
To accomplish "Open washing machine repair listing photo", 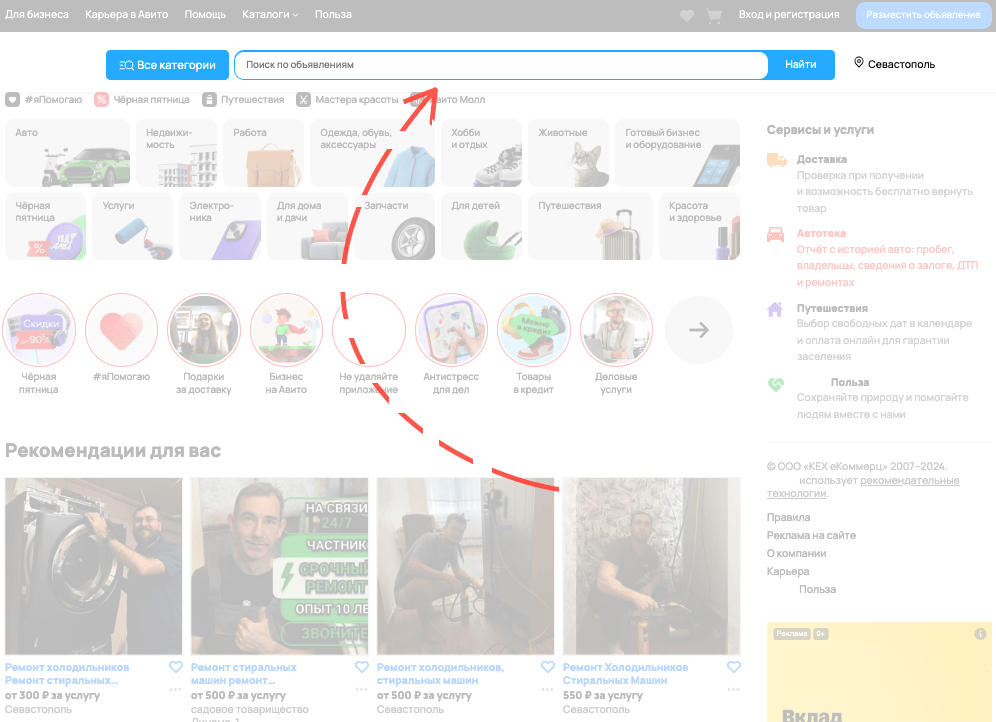I will (93, 566).
